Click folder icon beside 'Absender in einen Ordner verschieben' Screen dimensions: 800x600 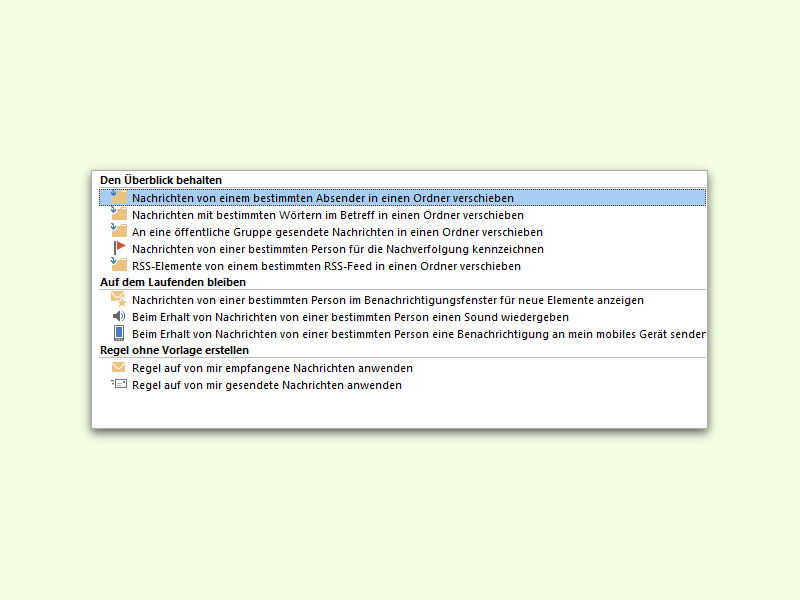pos(119,197)
